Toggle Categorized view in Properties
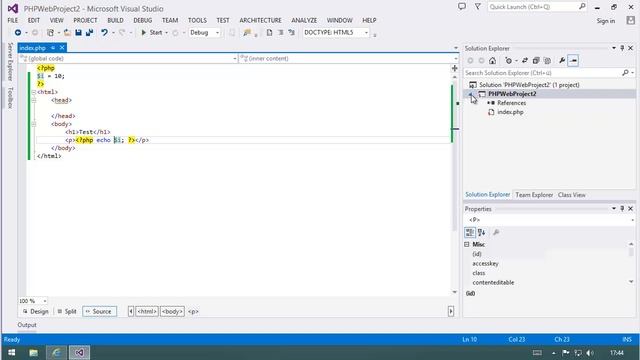This screenshot has height=360, width=640. pyautogui.click(x=470, y=233)
